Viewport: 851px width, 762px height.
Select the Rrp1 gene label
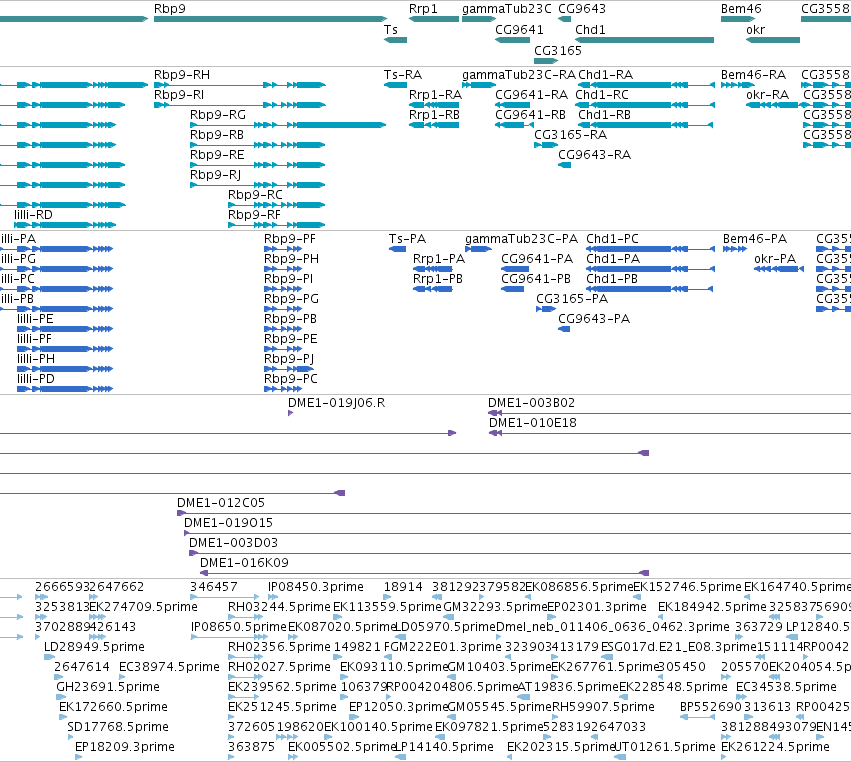pos(423,9)
